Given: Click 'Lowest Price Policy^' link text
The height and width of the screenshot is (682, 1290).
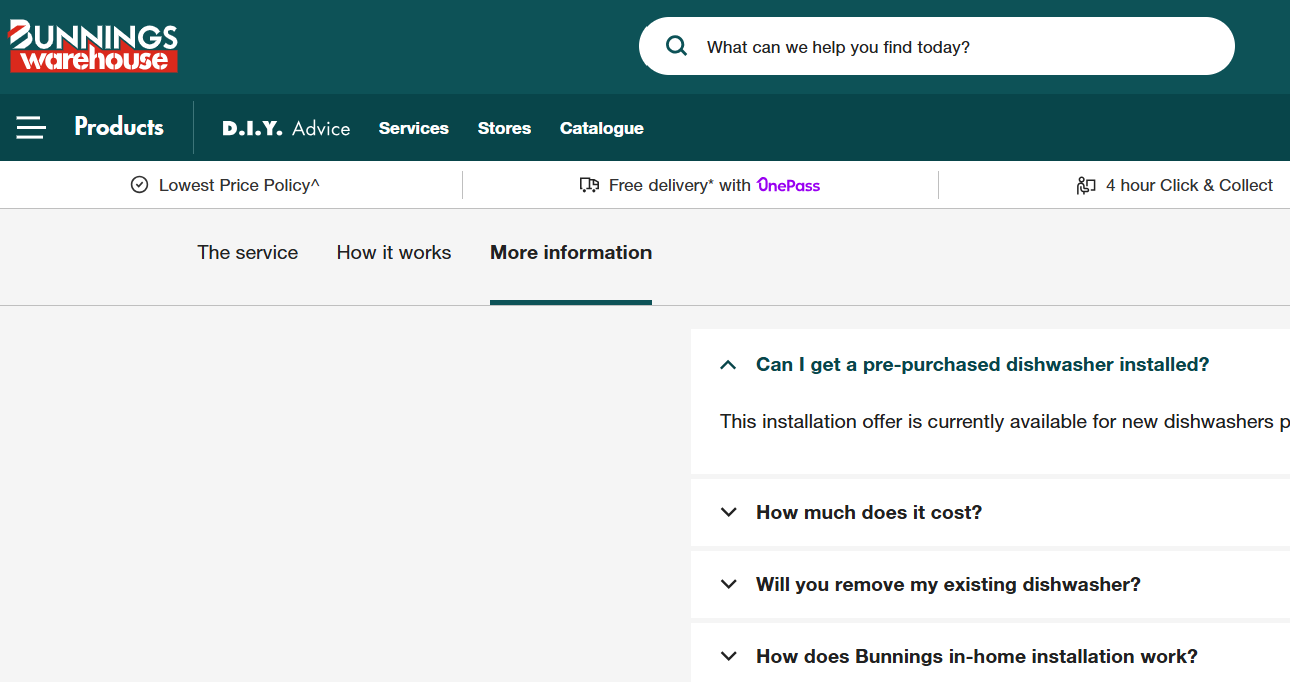Looking at the screenshot, I should (x=239, y=185).
